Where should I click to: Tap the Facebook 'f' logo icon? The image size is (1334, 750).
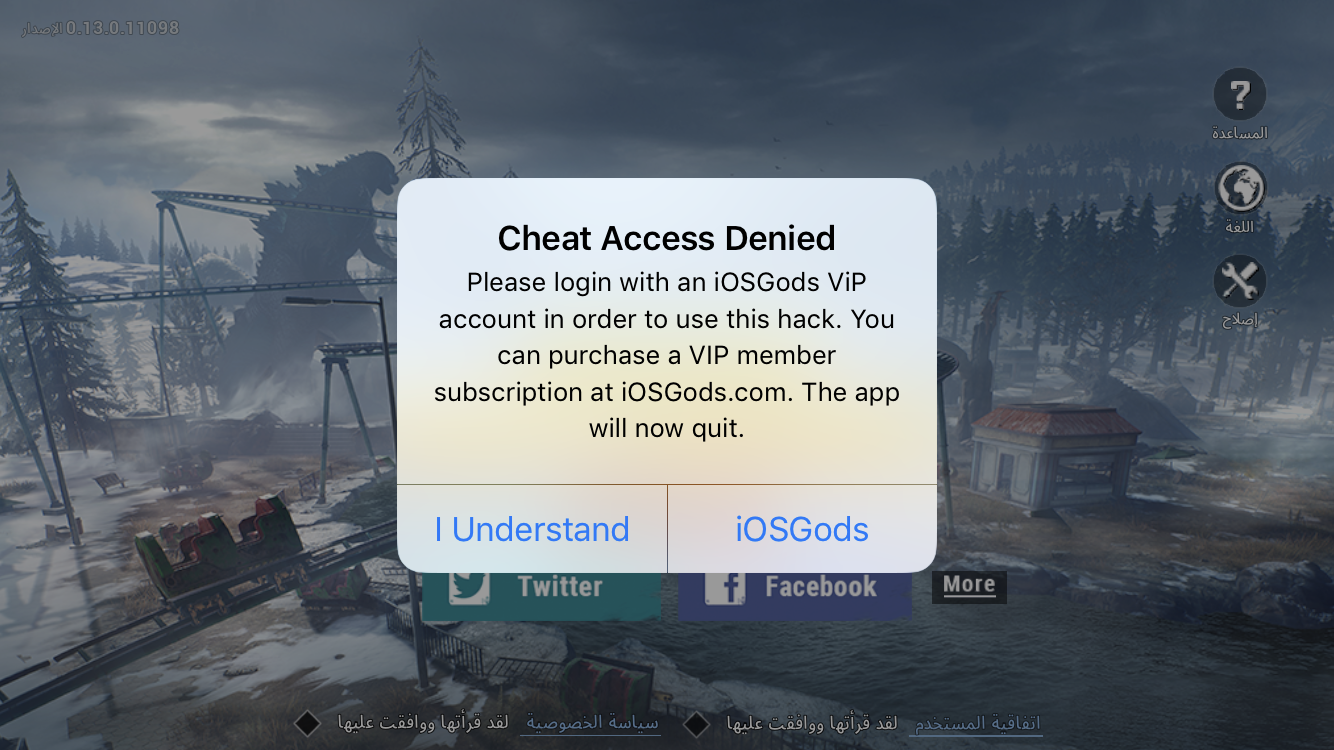[x=725, y=586]
